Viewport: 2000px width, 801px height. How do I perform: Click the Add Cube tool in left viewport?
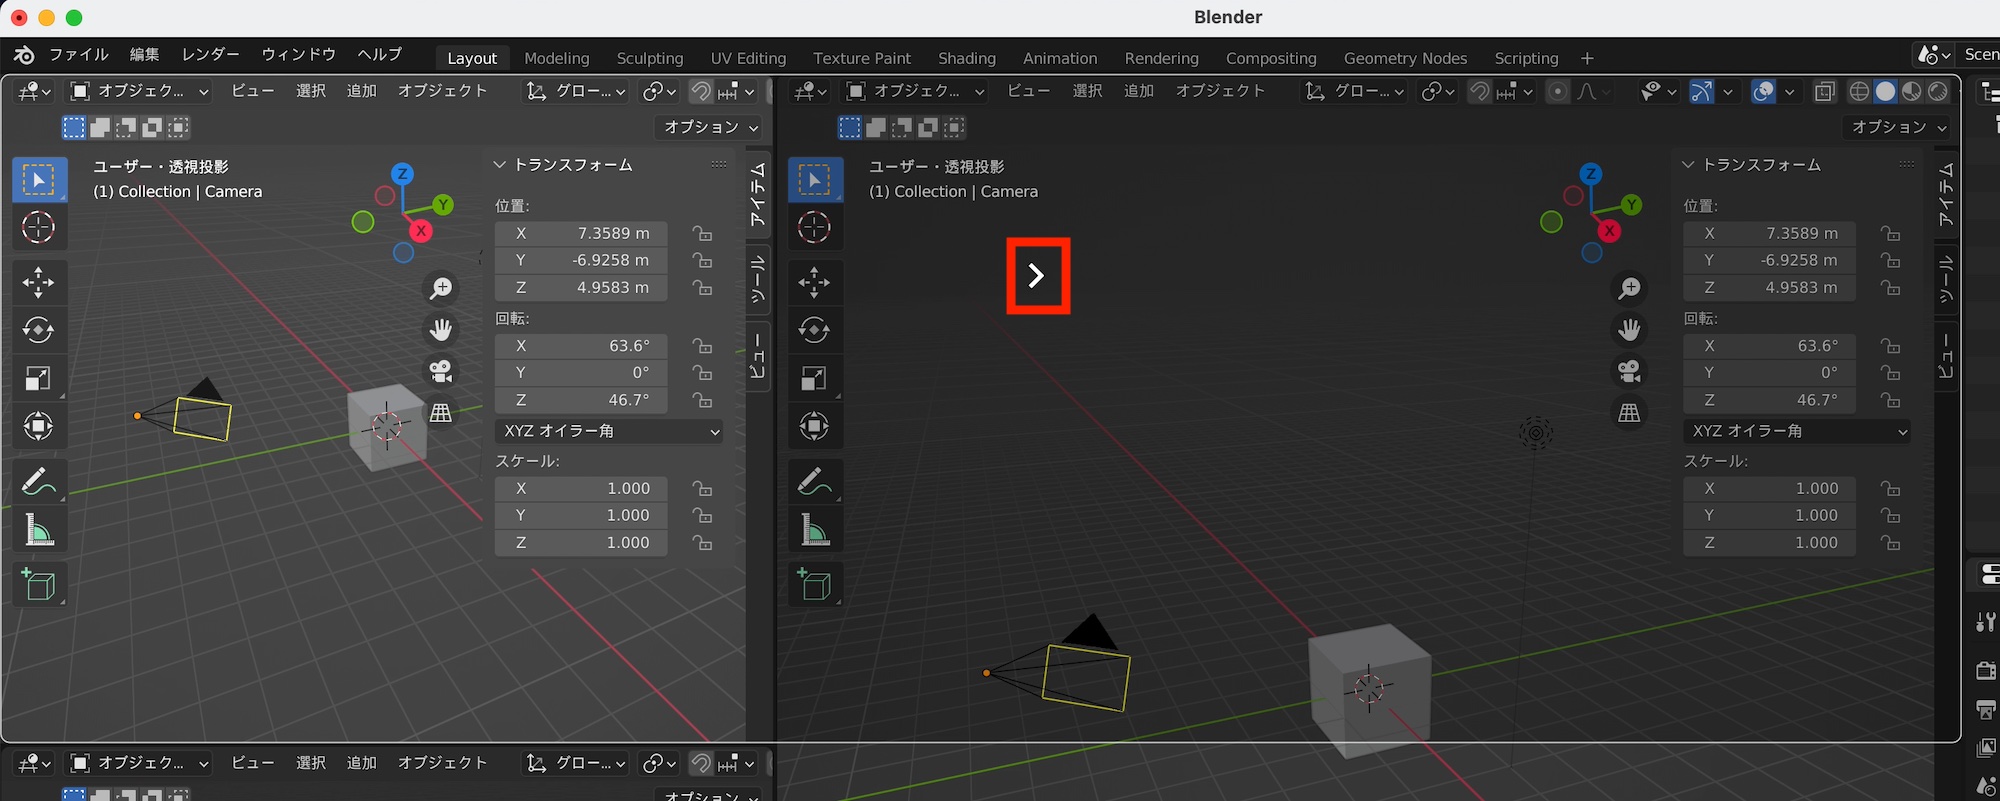pyautogui.click(x=38, y=585)
